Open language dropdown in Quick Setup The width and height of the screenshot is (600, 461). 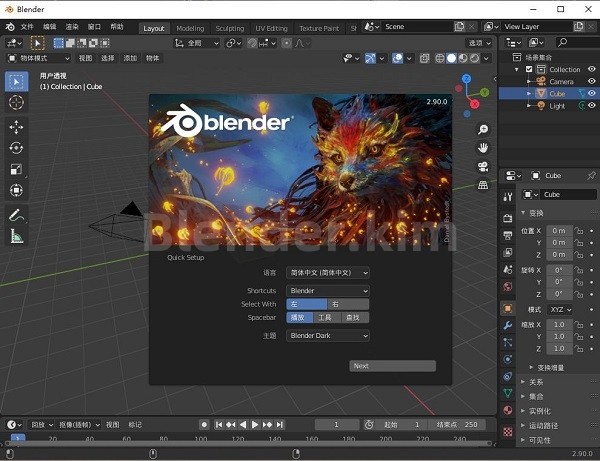click(x=328, y=273)
